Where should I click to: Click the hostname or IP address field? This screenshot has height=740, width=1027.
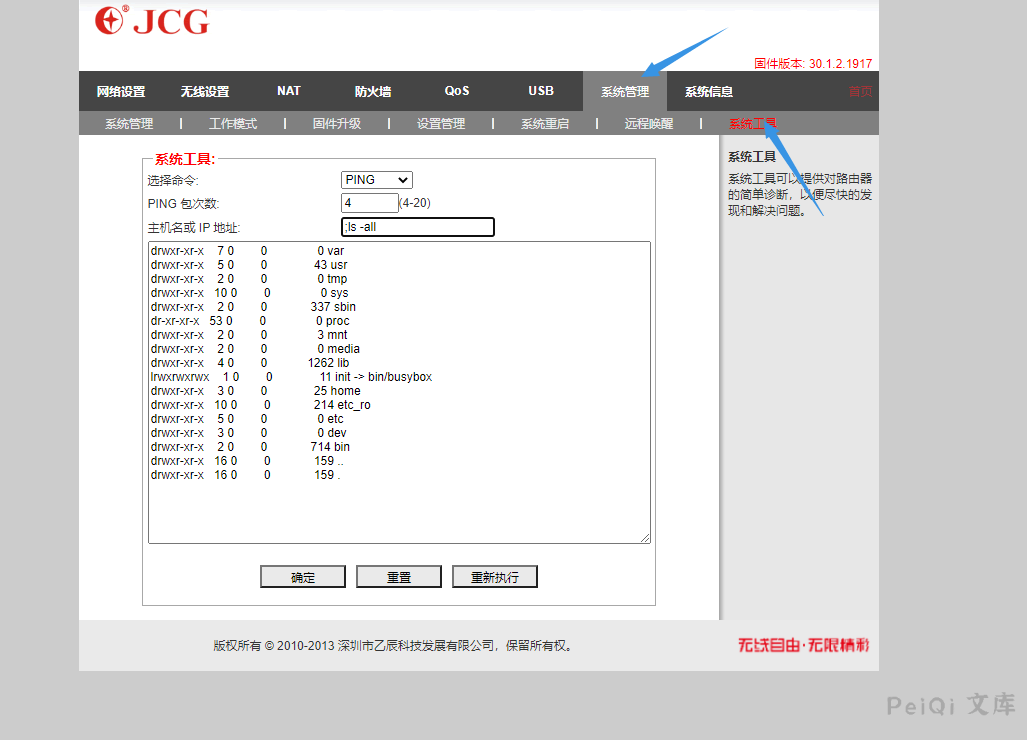(417, 227)
